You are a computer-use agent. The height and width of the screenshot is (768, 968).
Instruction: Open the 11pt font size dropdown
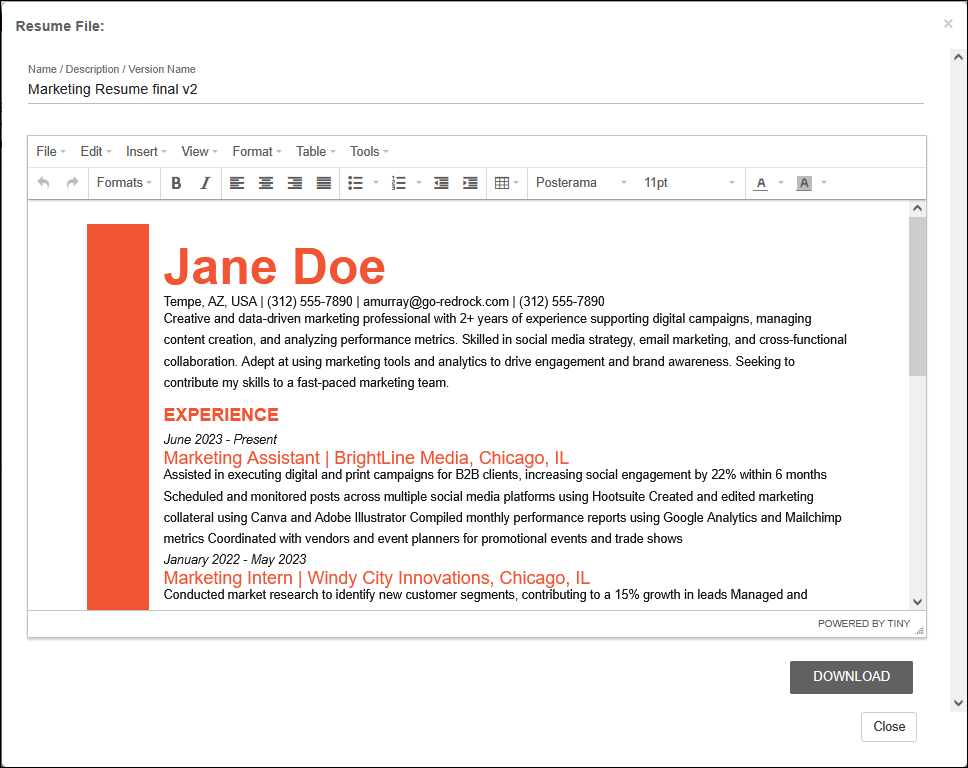pos(689,183)
